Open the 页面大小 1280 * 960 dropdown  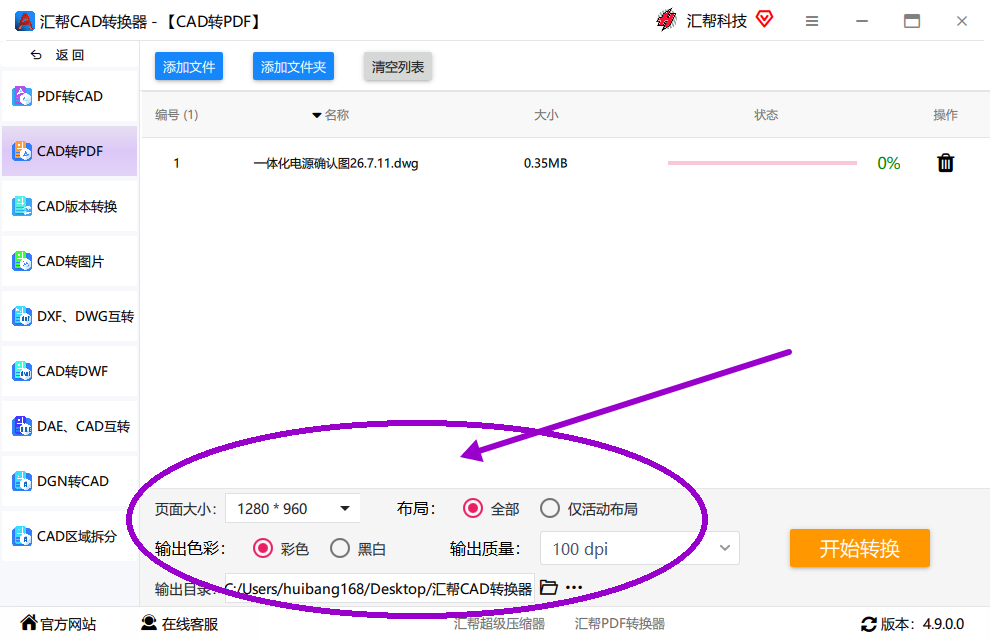point(293,508)
